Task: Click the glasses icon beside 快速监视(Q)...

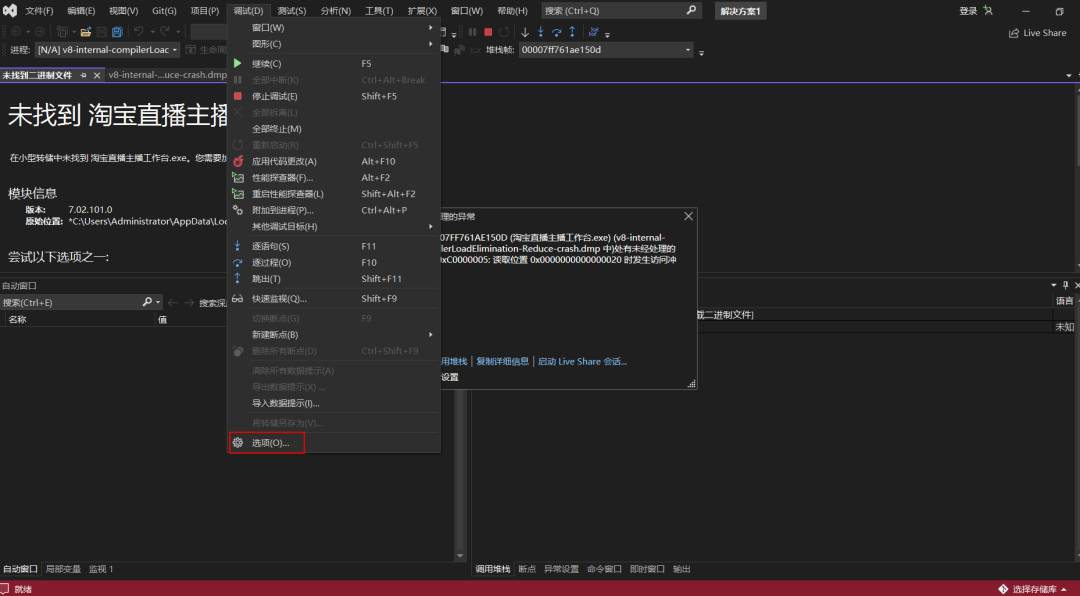Action: pos(238,298)
